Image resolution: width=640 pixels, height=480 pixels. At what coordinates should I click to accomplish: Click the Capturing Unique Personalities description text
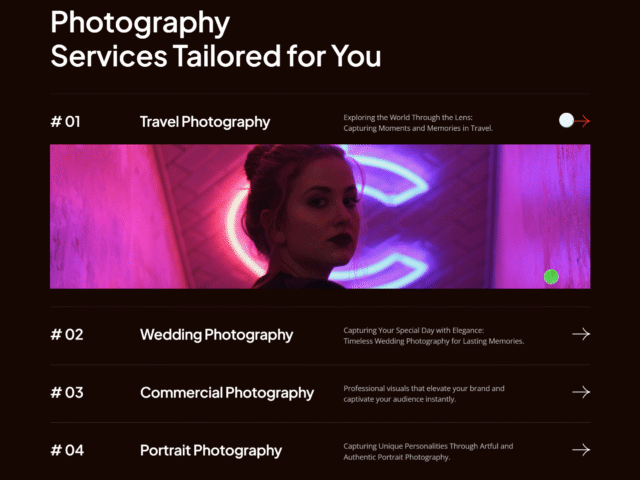pyautogui.click(x=428, y=452)
